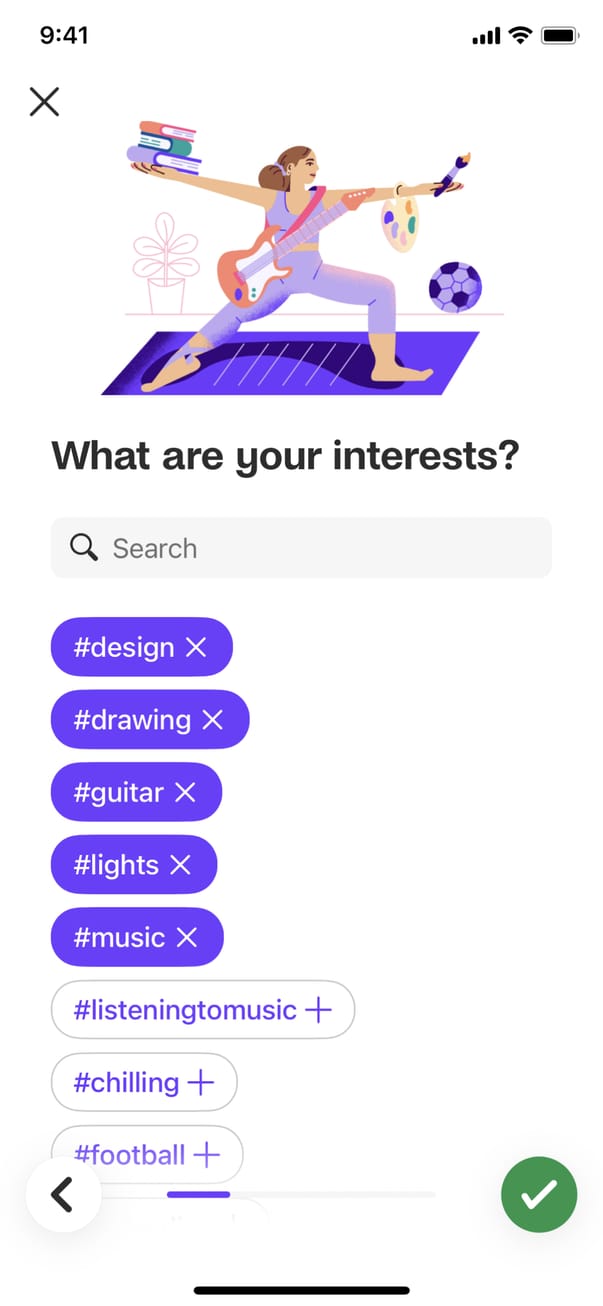Confirm selection with the green checkmark button
This screenshot has height=1306, width=603.
point(539,1193)
